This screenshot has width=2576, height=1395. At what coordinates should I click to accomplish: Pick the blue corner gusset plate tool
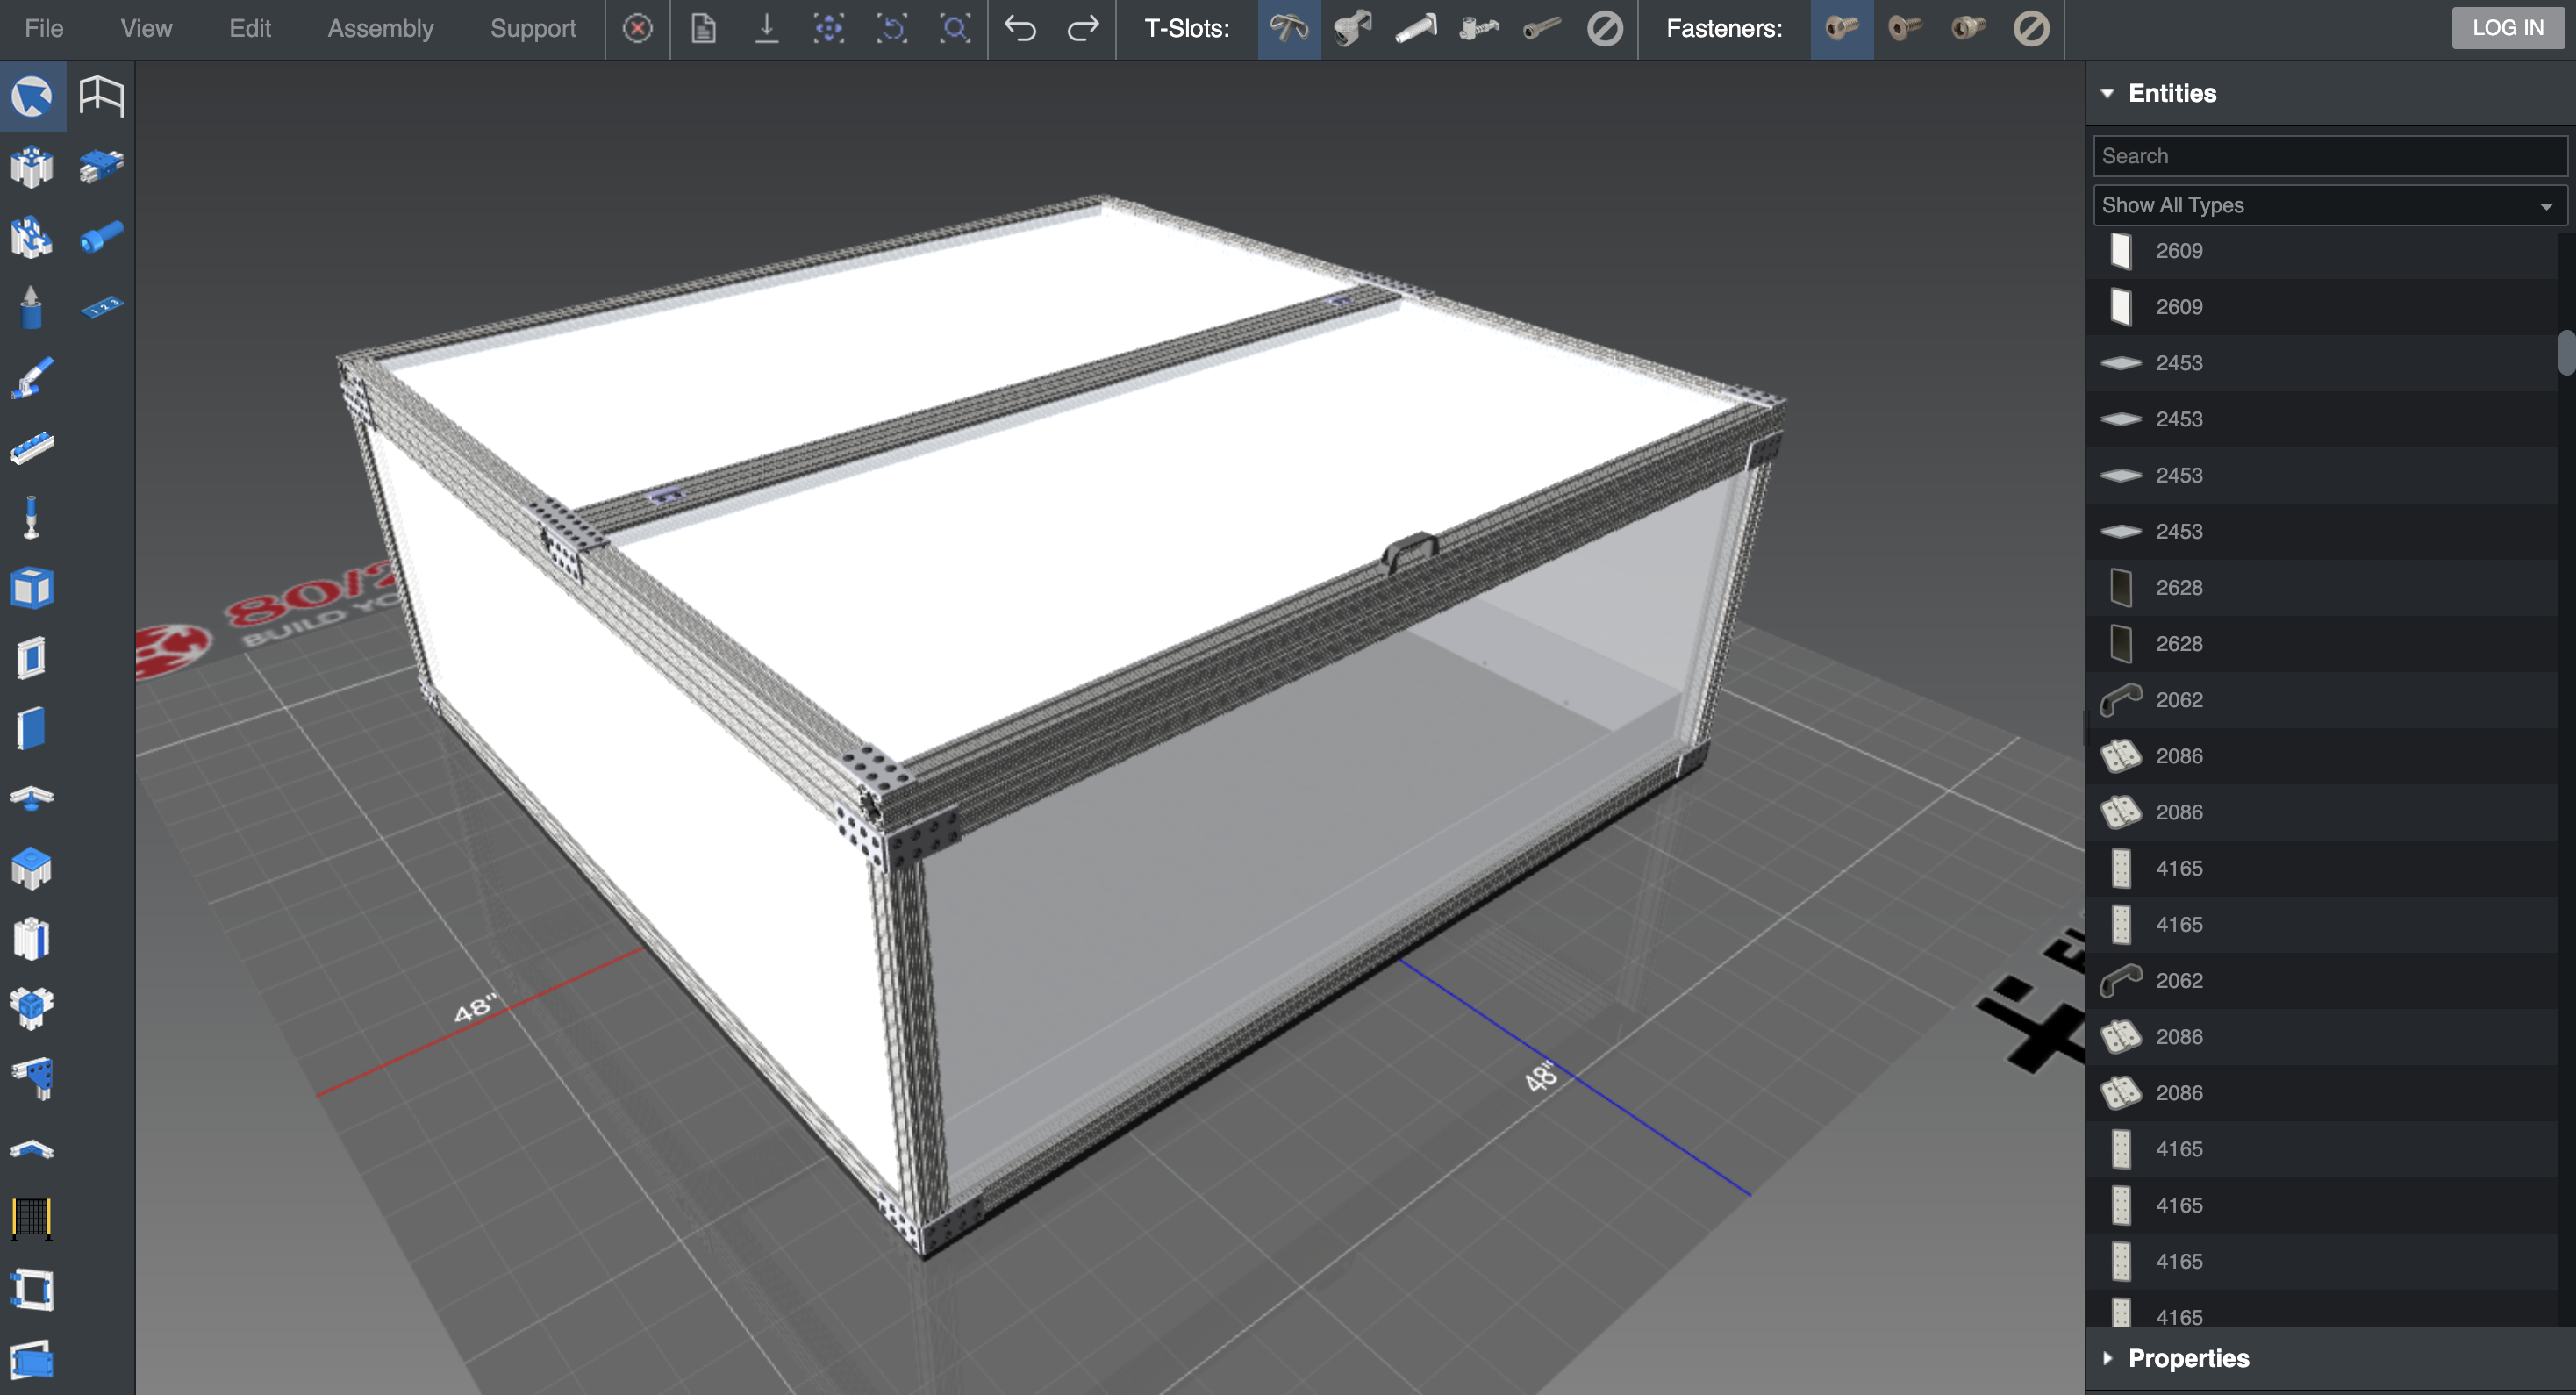[x=32, y=1079]
